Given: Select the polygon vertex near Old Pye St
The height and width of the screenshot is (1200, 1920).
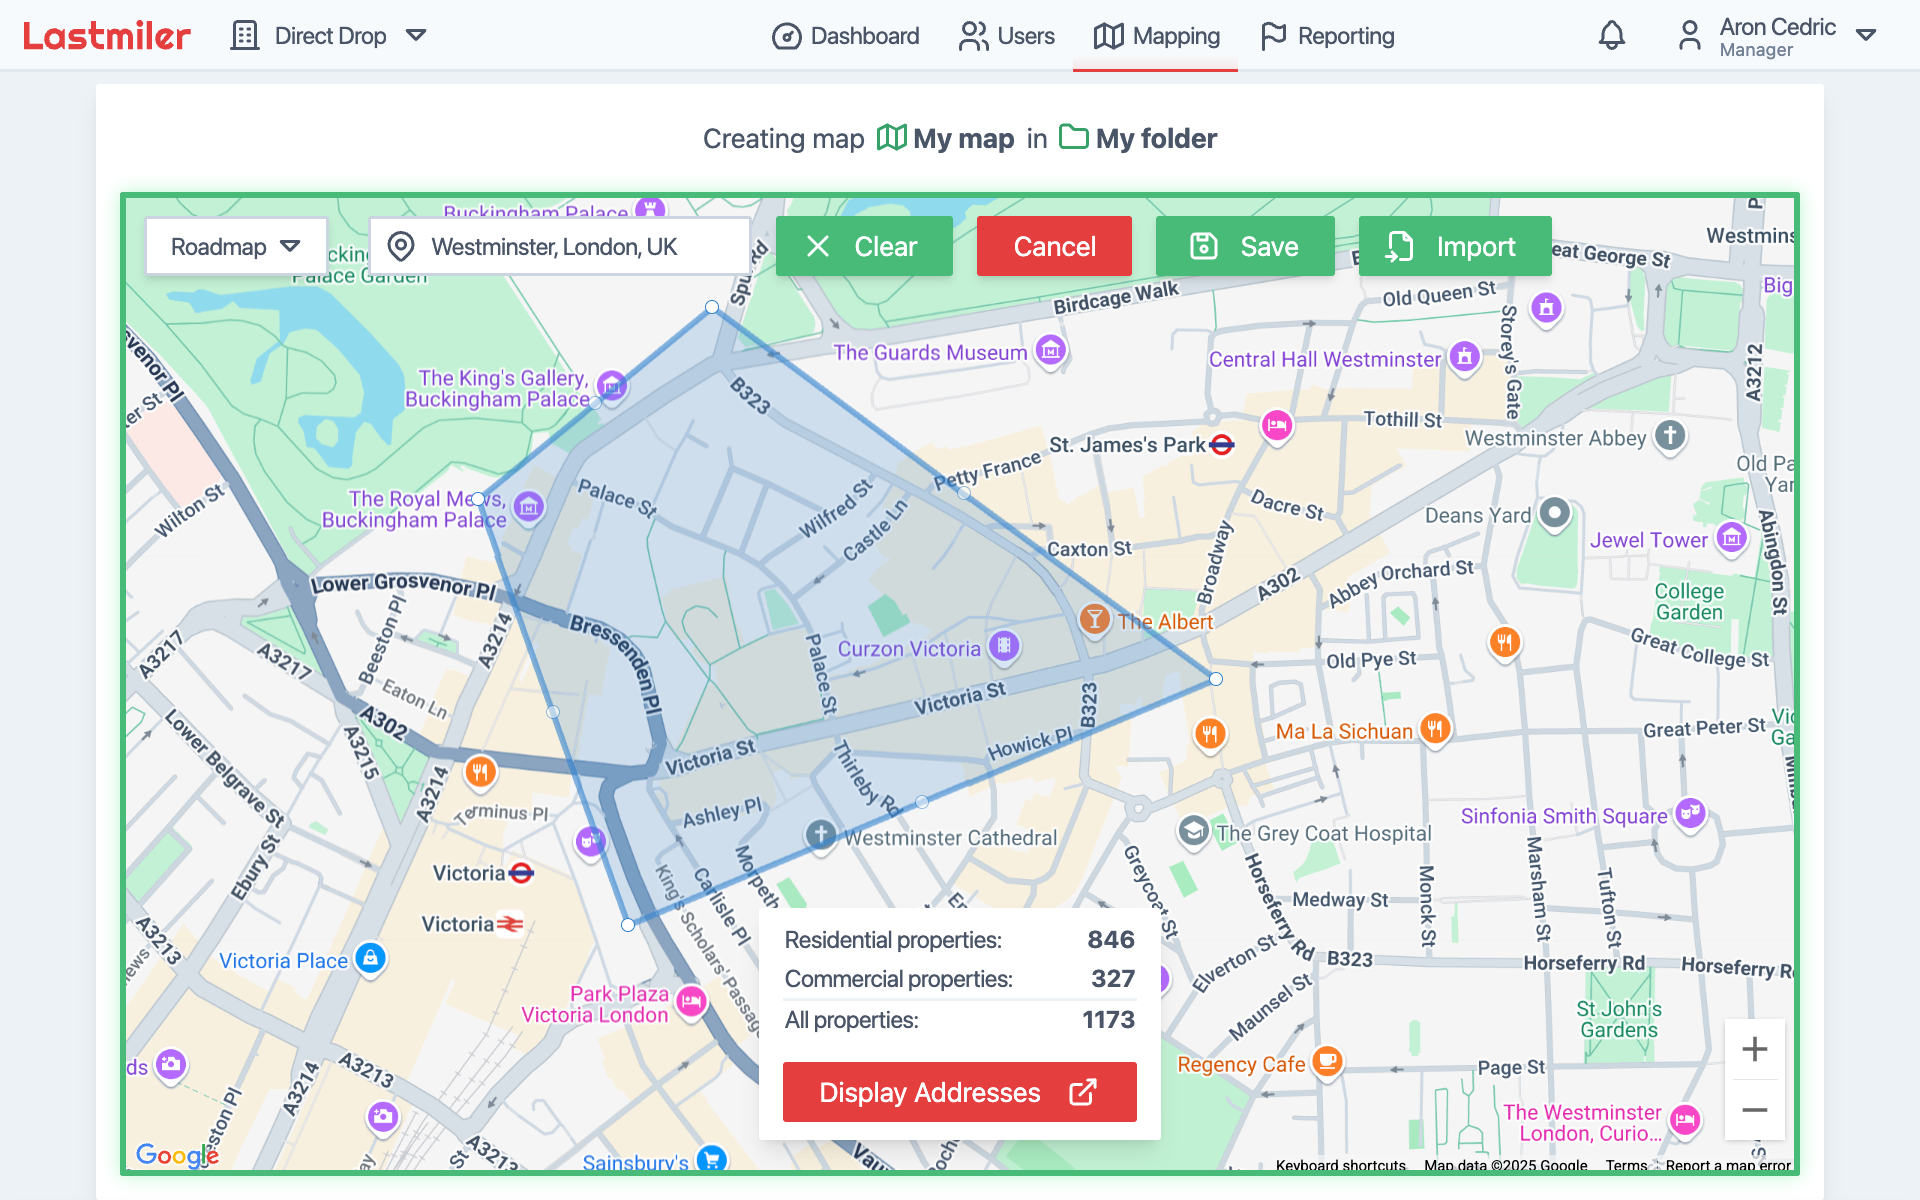Looking at the screenshot, I should 1216,679.
